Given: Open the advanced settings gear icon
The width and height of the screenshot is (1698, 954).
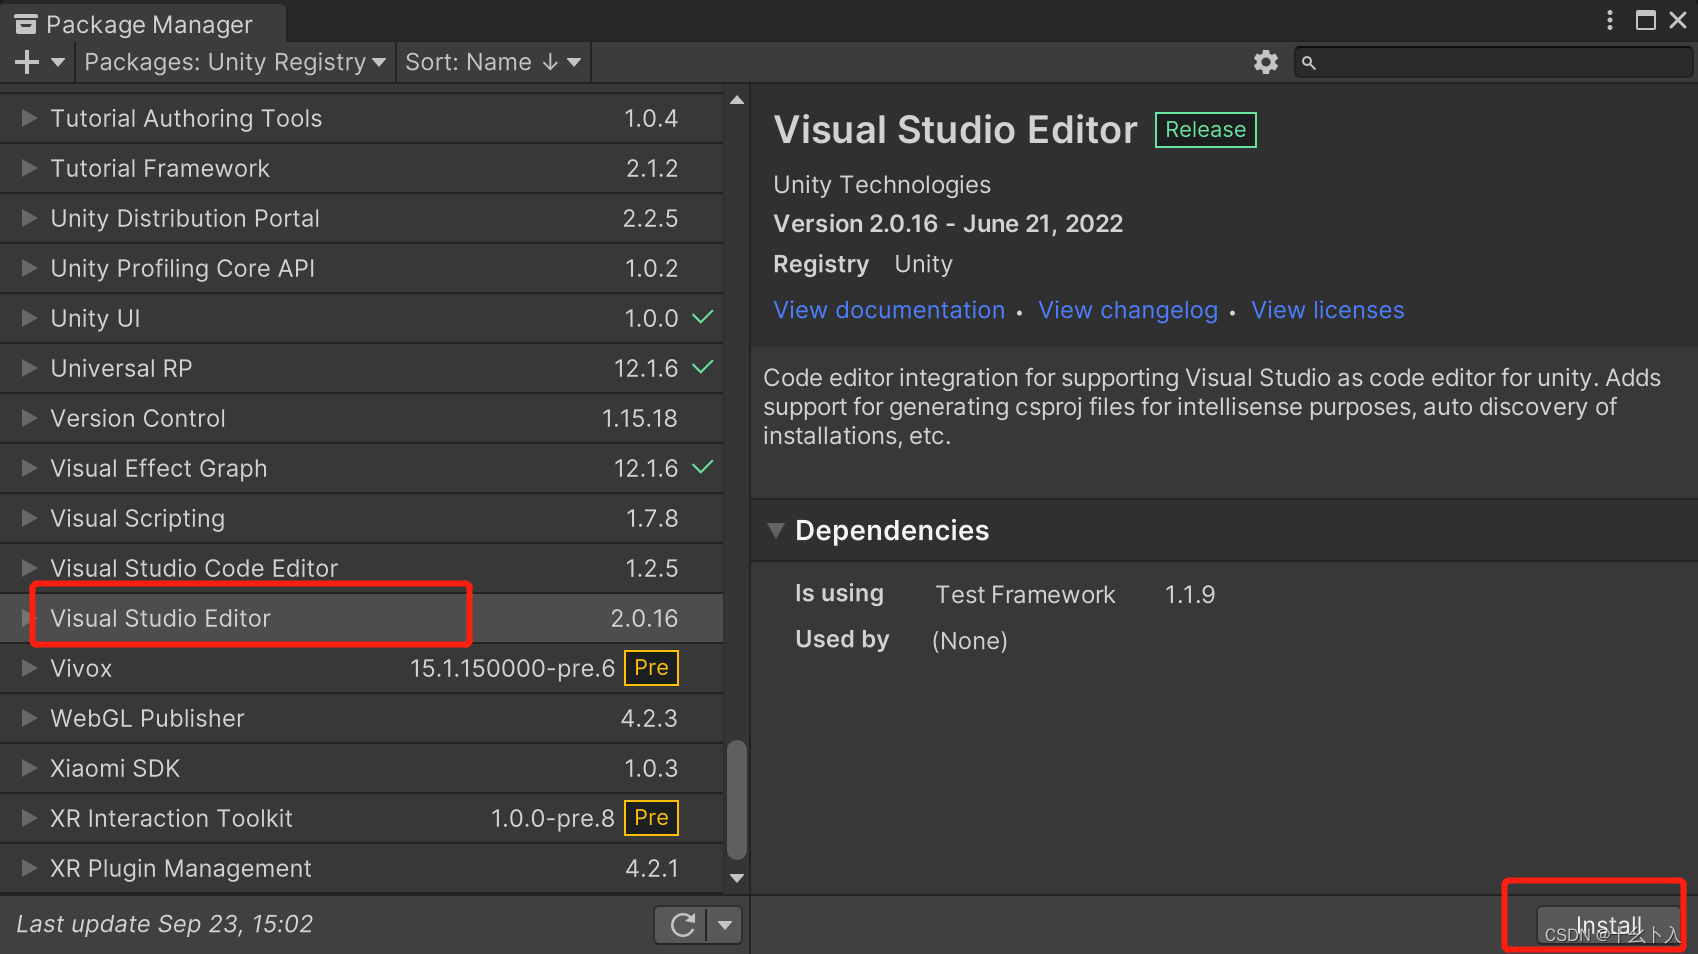Looking at the screenshot, I should point(1266,61).
